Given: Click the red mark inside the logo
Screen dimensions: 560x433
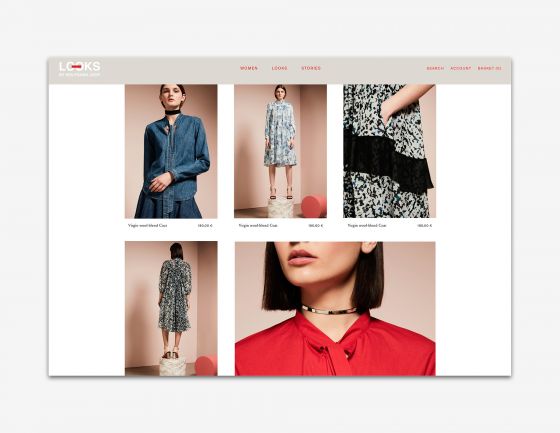Looking at the screenshot, I should pos(77,66).
